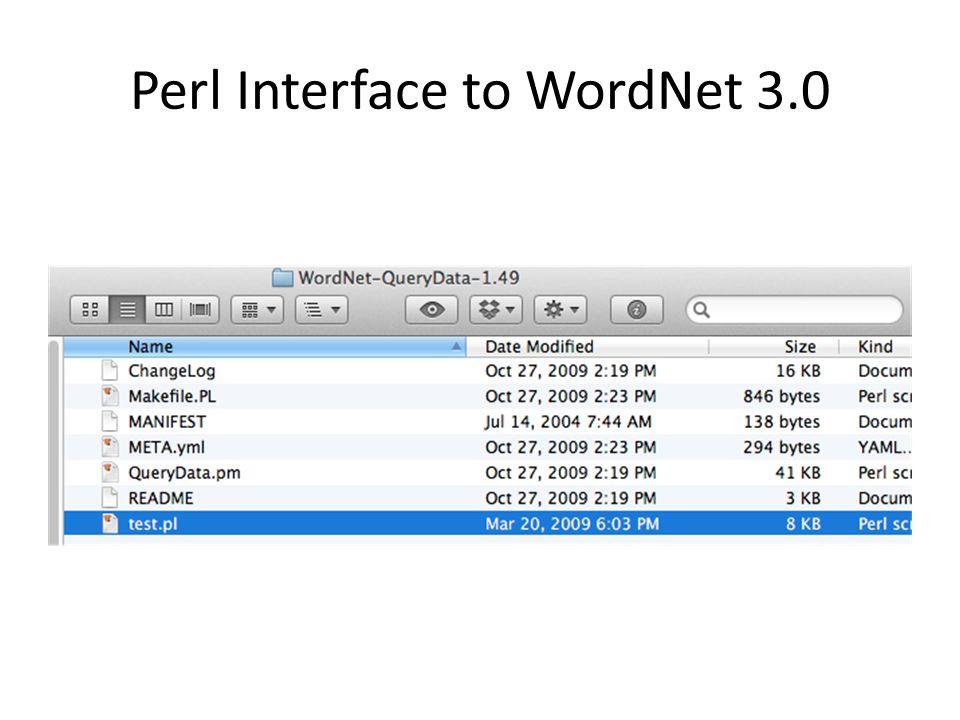Click the search magnifier icon

tap(702, 310)
